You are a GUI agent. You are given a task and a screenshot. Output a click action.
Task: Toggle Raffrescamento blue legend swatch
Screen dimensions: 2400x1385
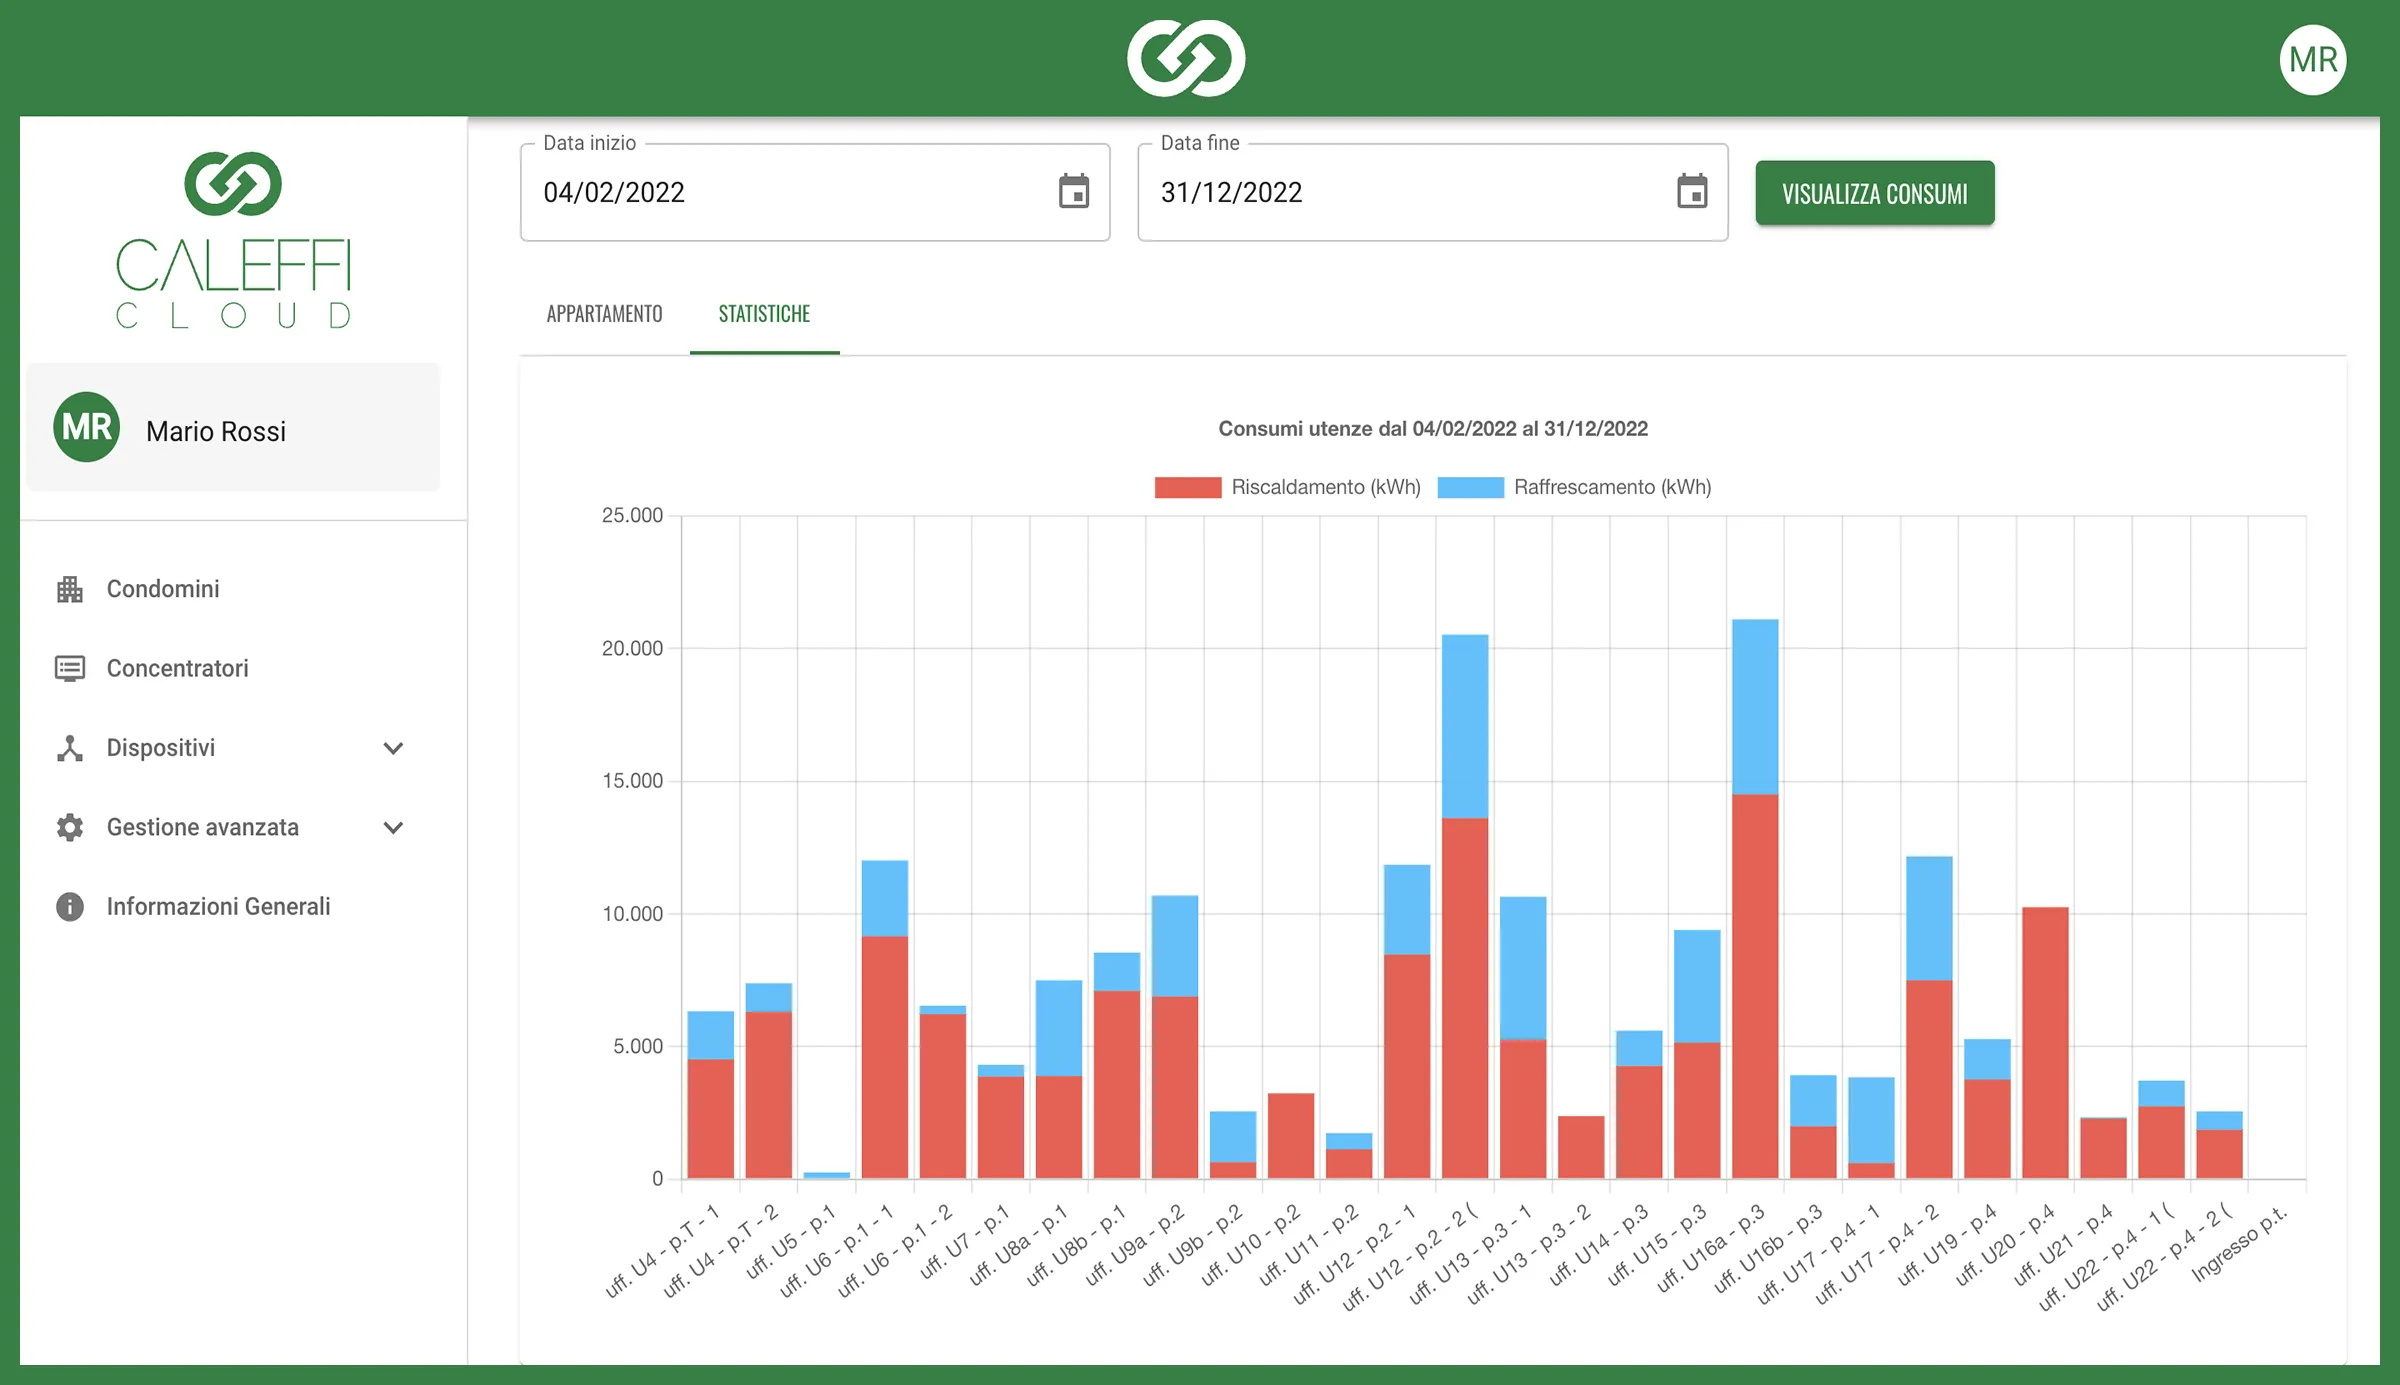[1470, 487]
